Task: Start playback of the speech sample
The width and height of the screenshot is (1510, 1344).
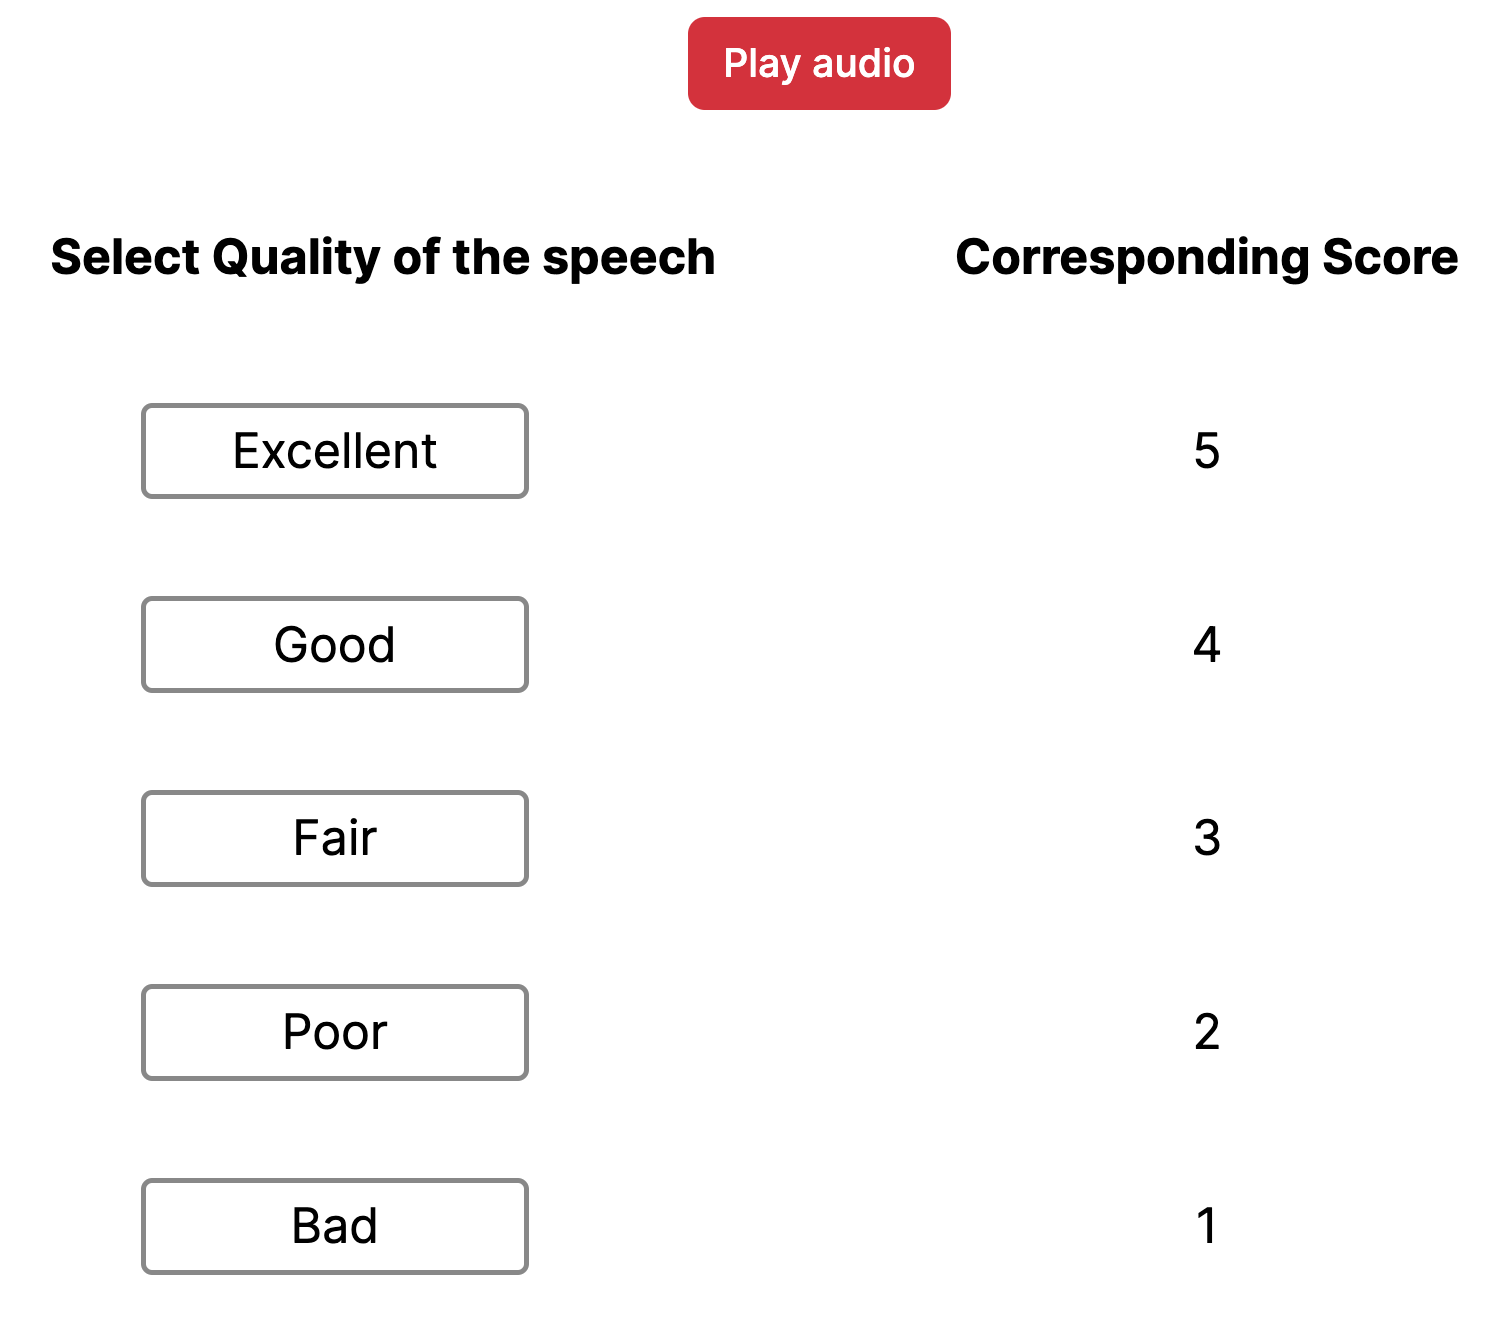Action: 818,64
